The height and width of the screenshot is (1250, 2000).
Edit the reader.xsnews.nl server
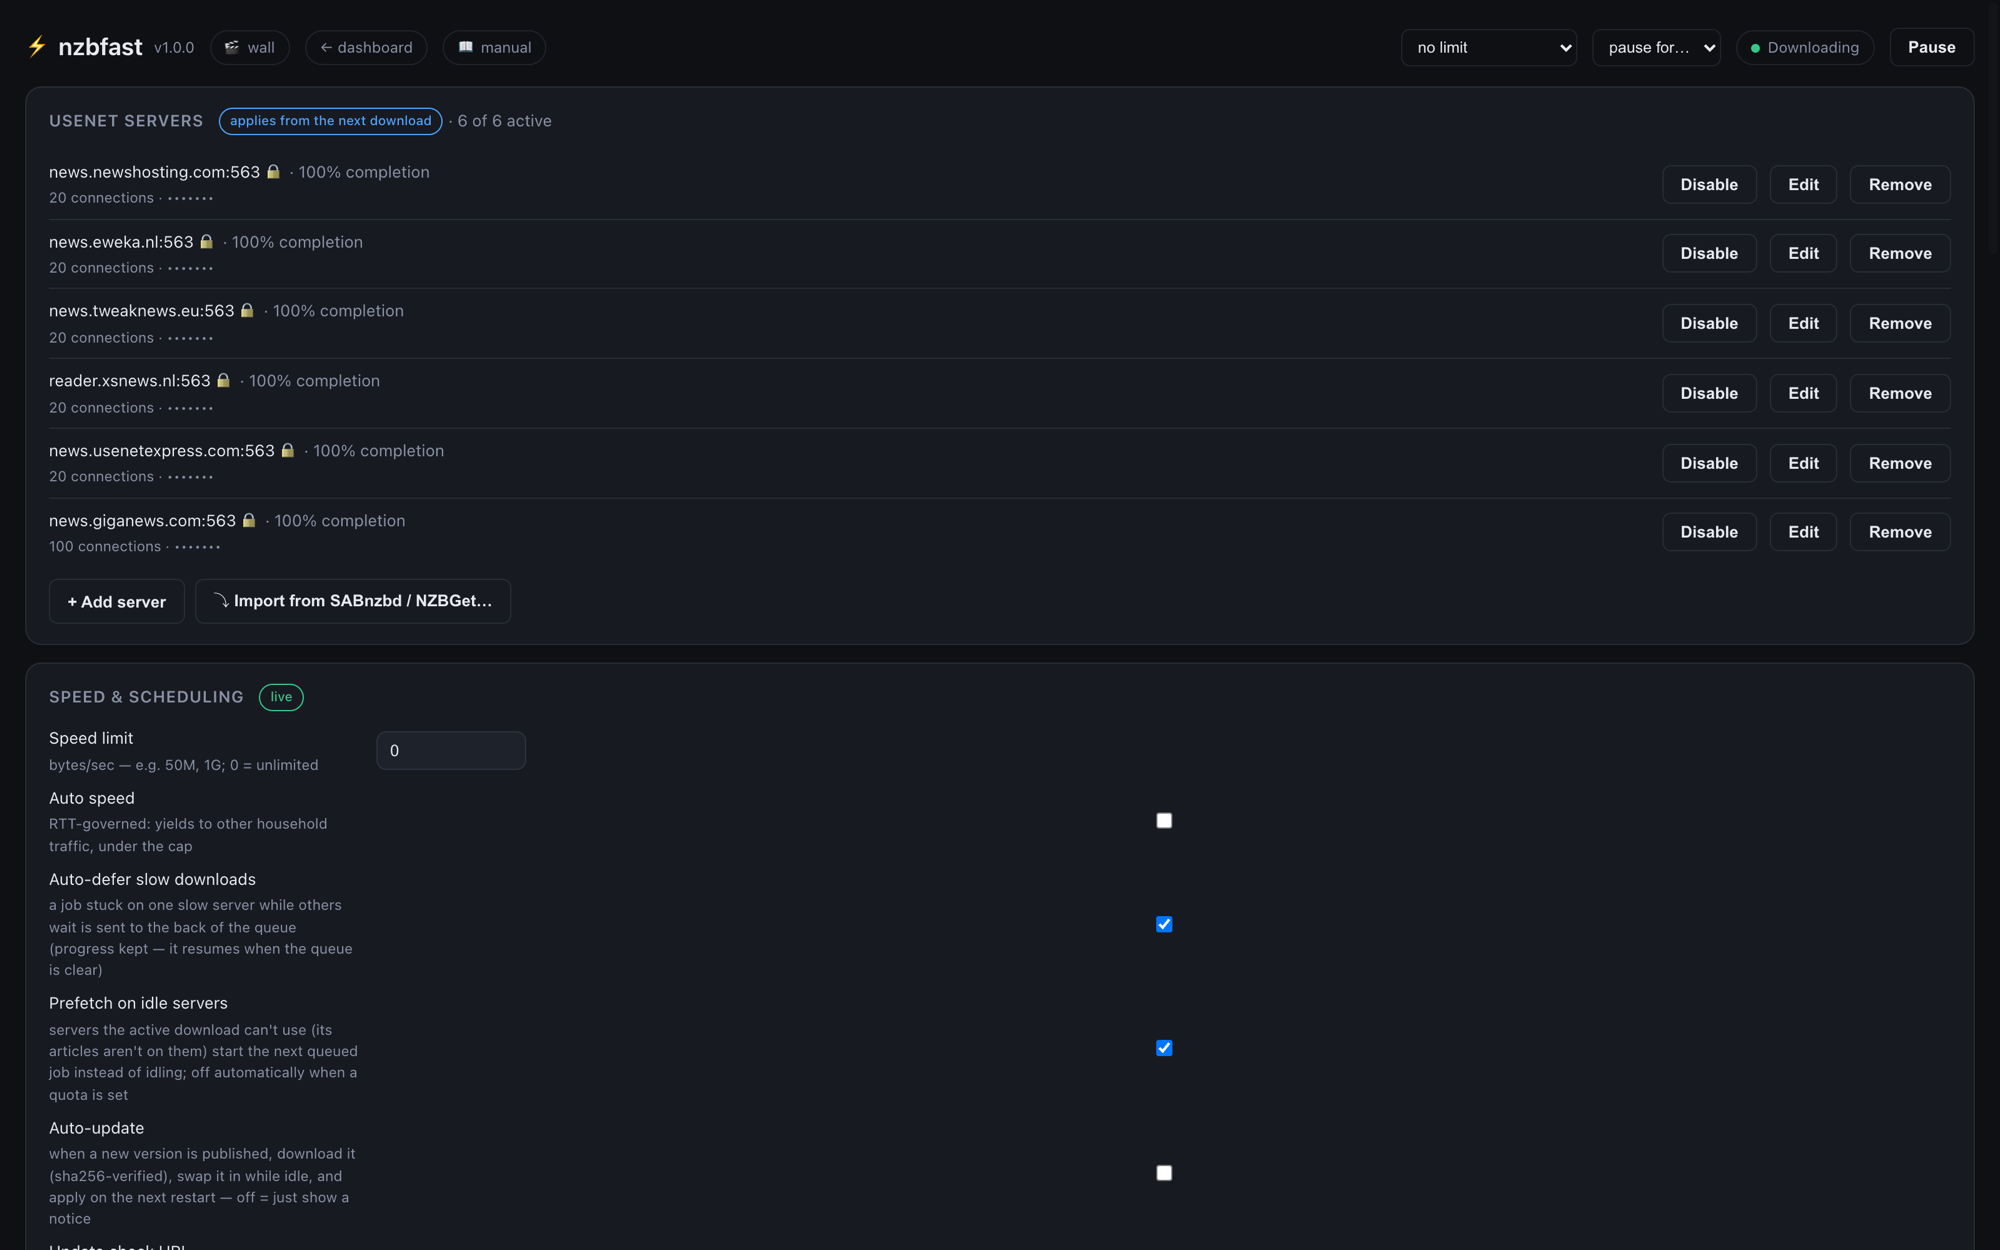(x=1803, y=393)
